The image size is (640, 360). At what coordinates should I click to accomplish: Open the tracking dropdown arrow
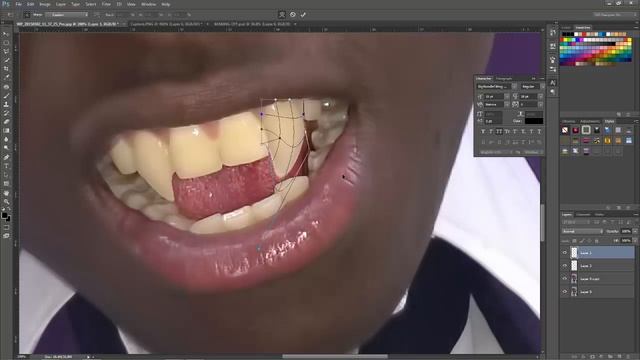tap(540, 104)
